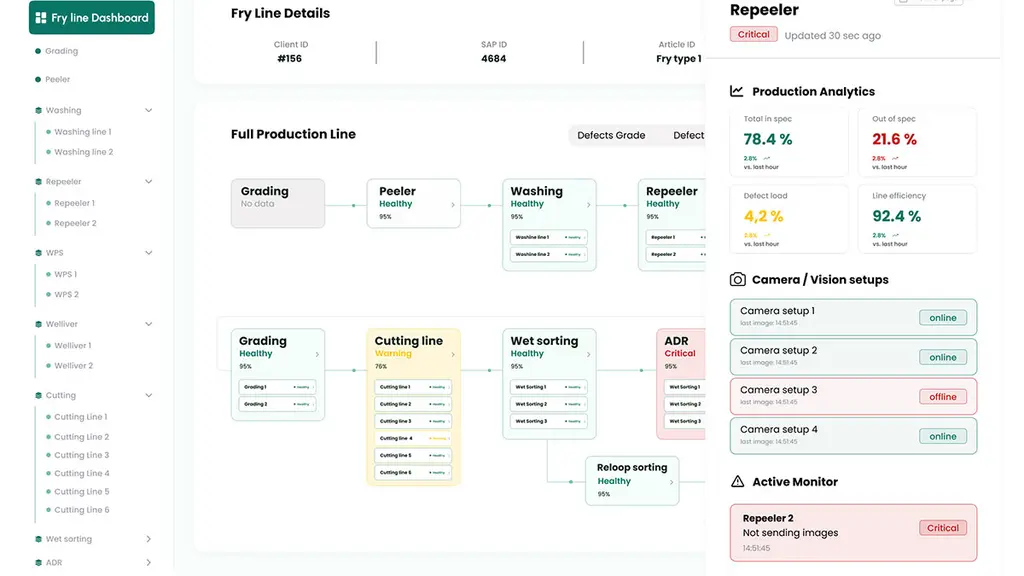Image resolution: width=1024 pixels, height=576 pixels.
Task: Click the Critical badge under Repeeler title
Action: point(754,35)
